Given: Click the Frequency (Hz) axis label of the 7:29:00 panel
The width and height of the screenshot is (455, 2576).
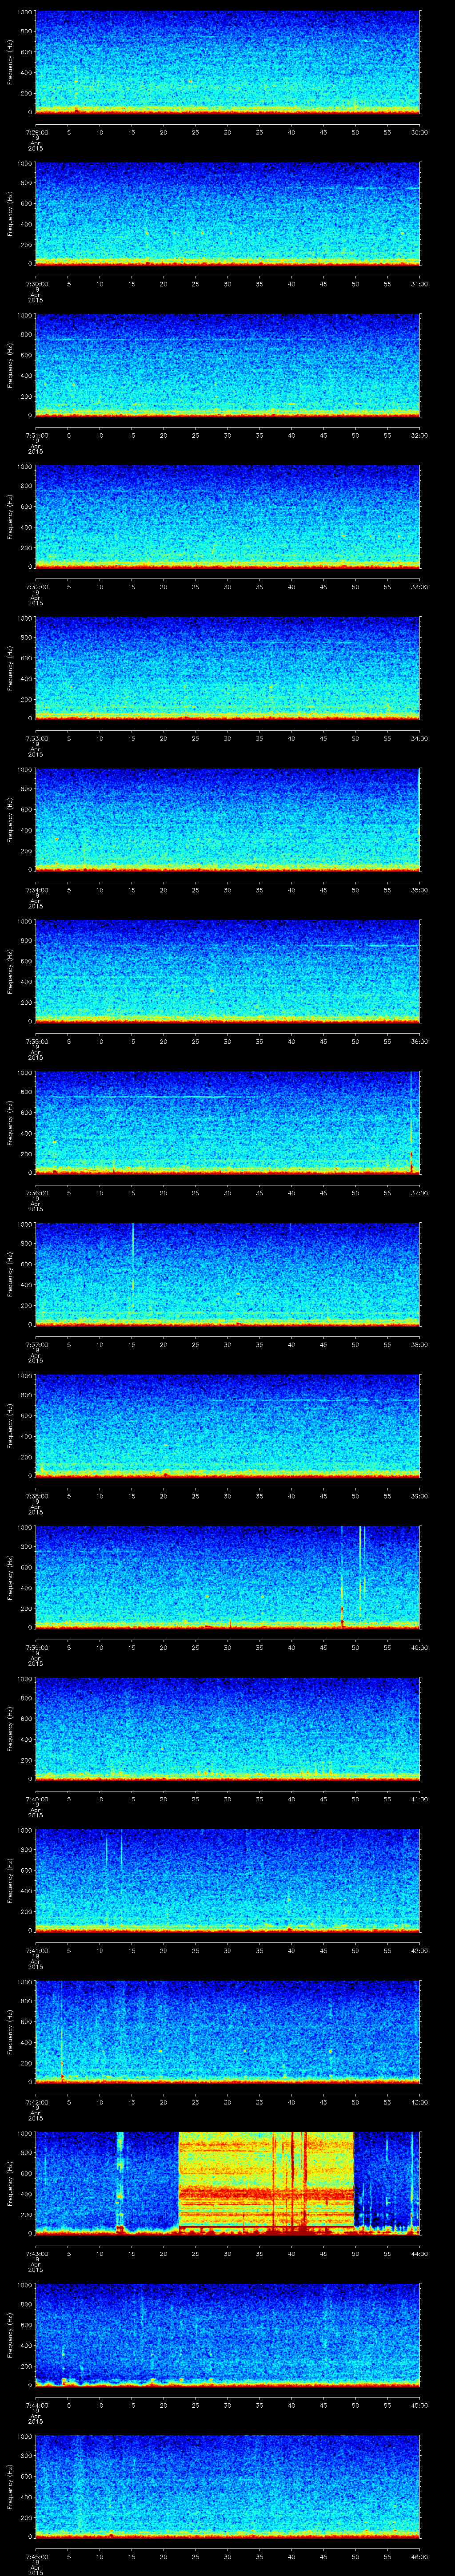Looking at the screenshot, I should click(x=10, y=62).
